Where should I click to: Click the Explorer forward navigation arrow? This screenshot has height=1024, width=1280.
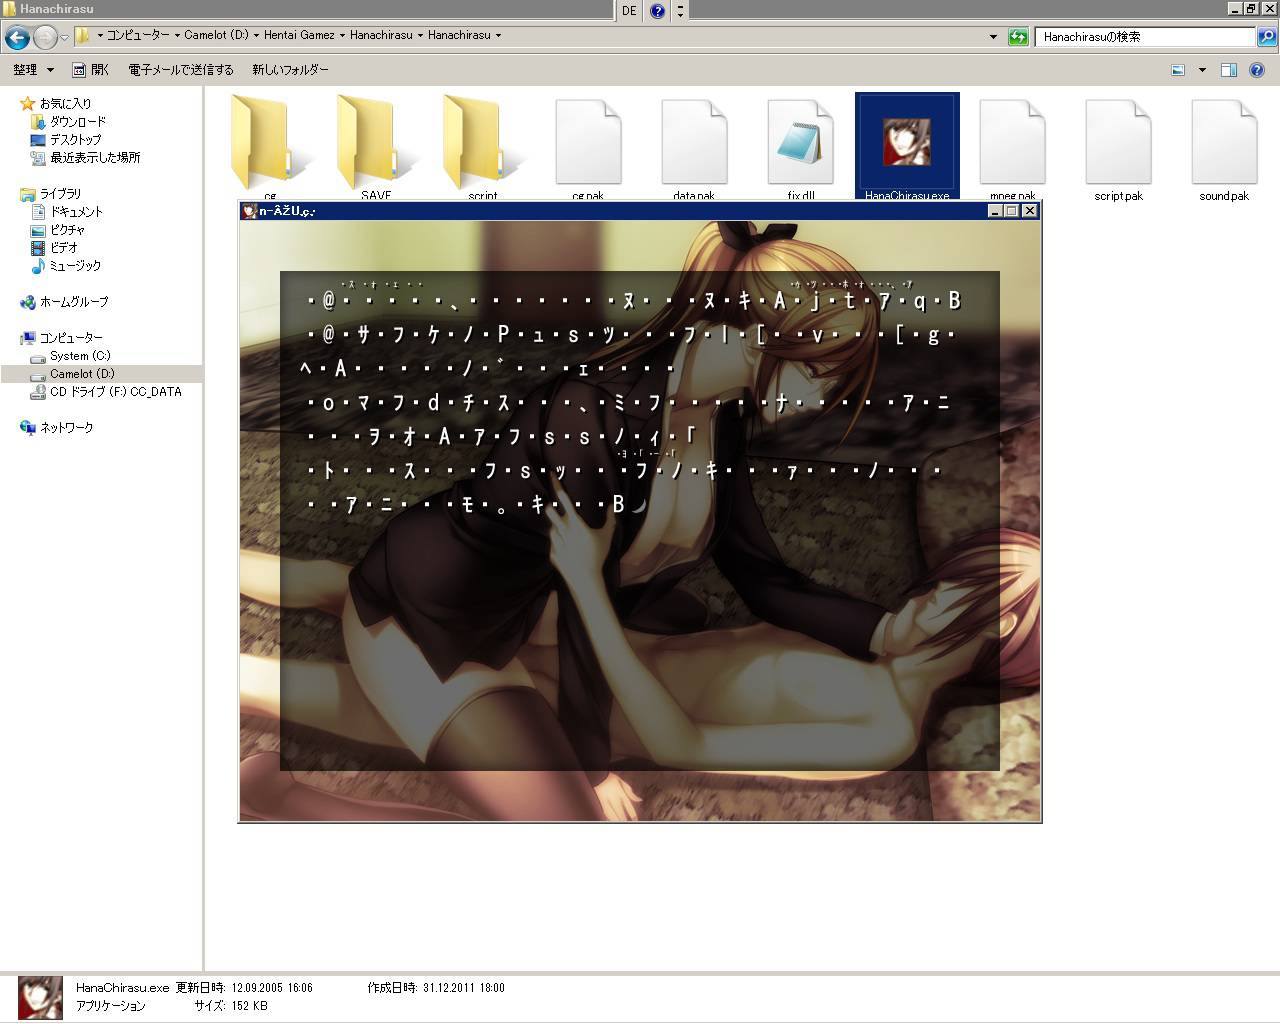pos(45,38)
